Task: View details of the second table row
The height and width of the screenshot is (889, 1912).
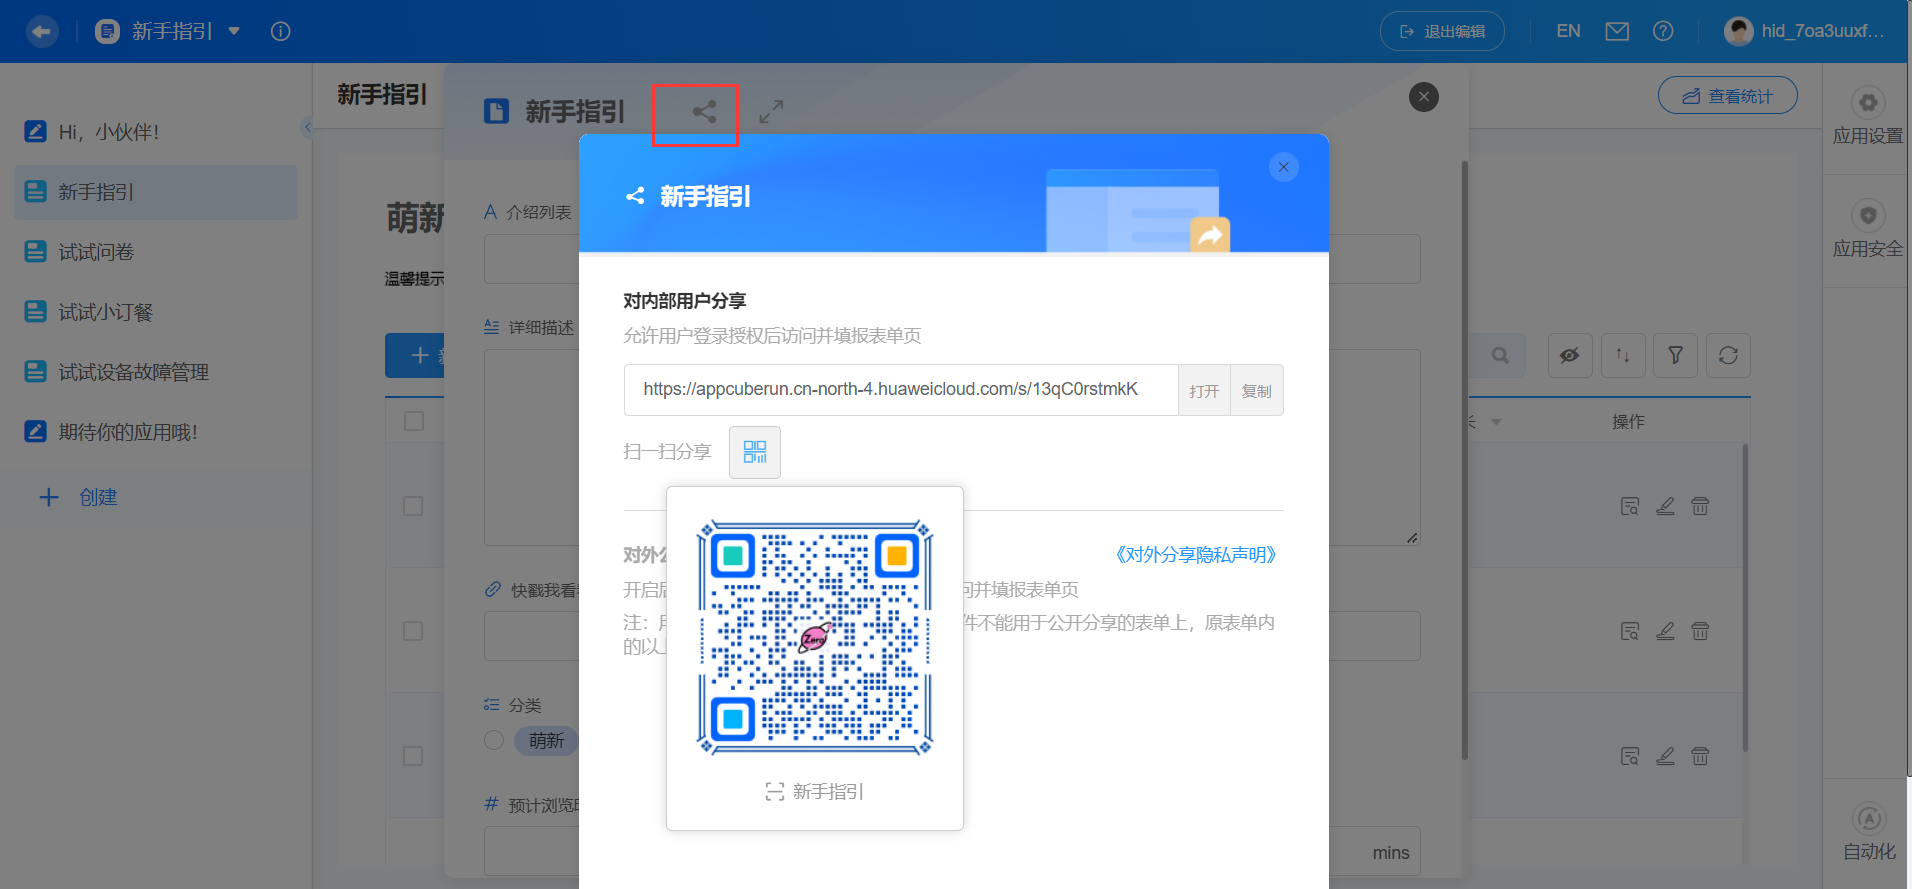Action: 1630,632
